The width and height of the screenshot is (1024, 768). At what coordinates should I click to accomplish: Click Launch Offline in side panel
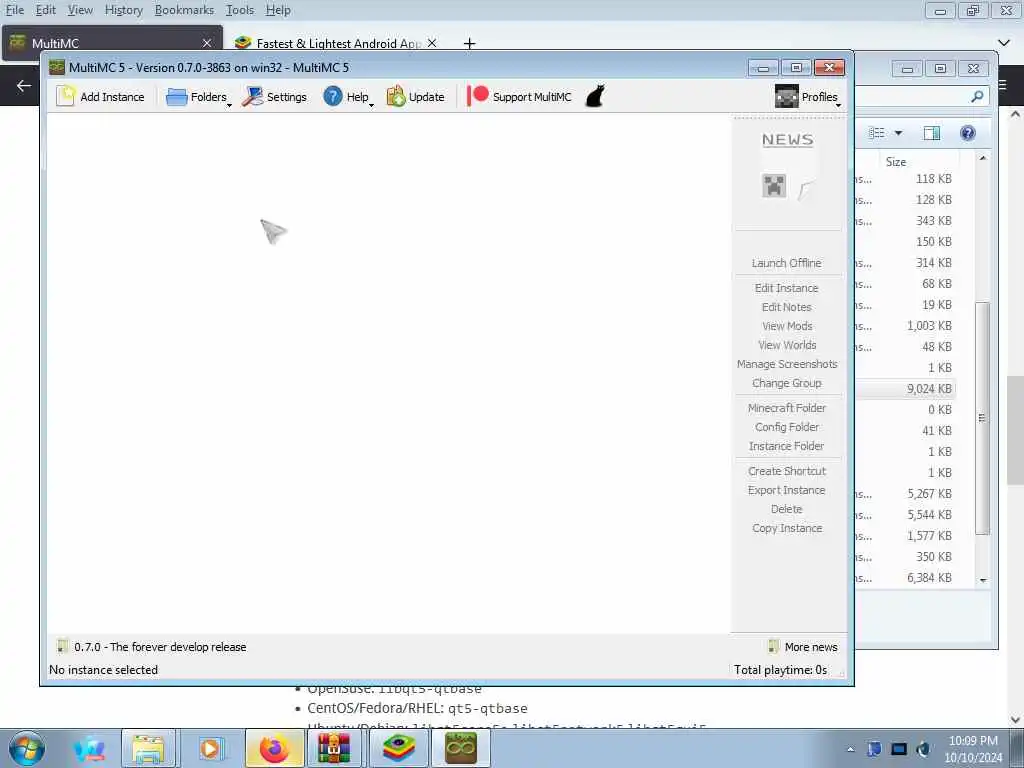click(786, 263)
